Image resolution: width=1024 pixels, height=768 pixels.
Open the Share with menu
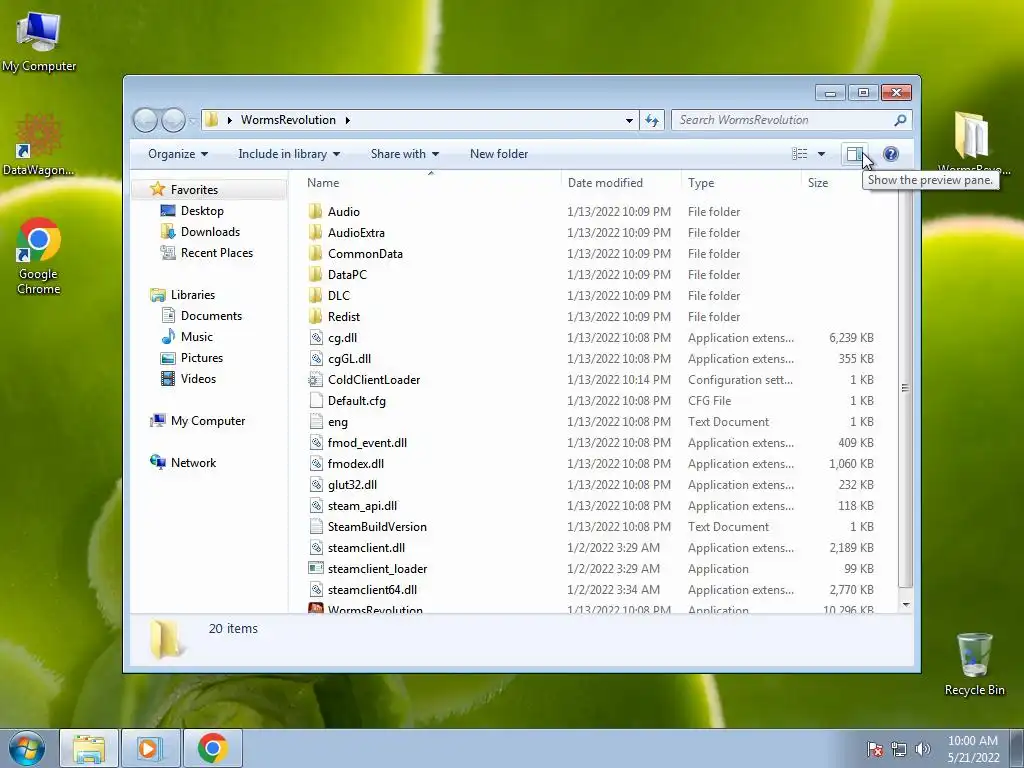coord(404,154)
